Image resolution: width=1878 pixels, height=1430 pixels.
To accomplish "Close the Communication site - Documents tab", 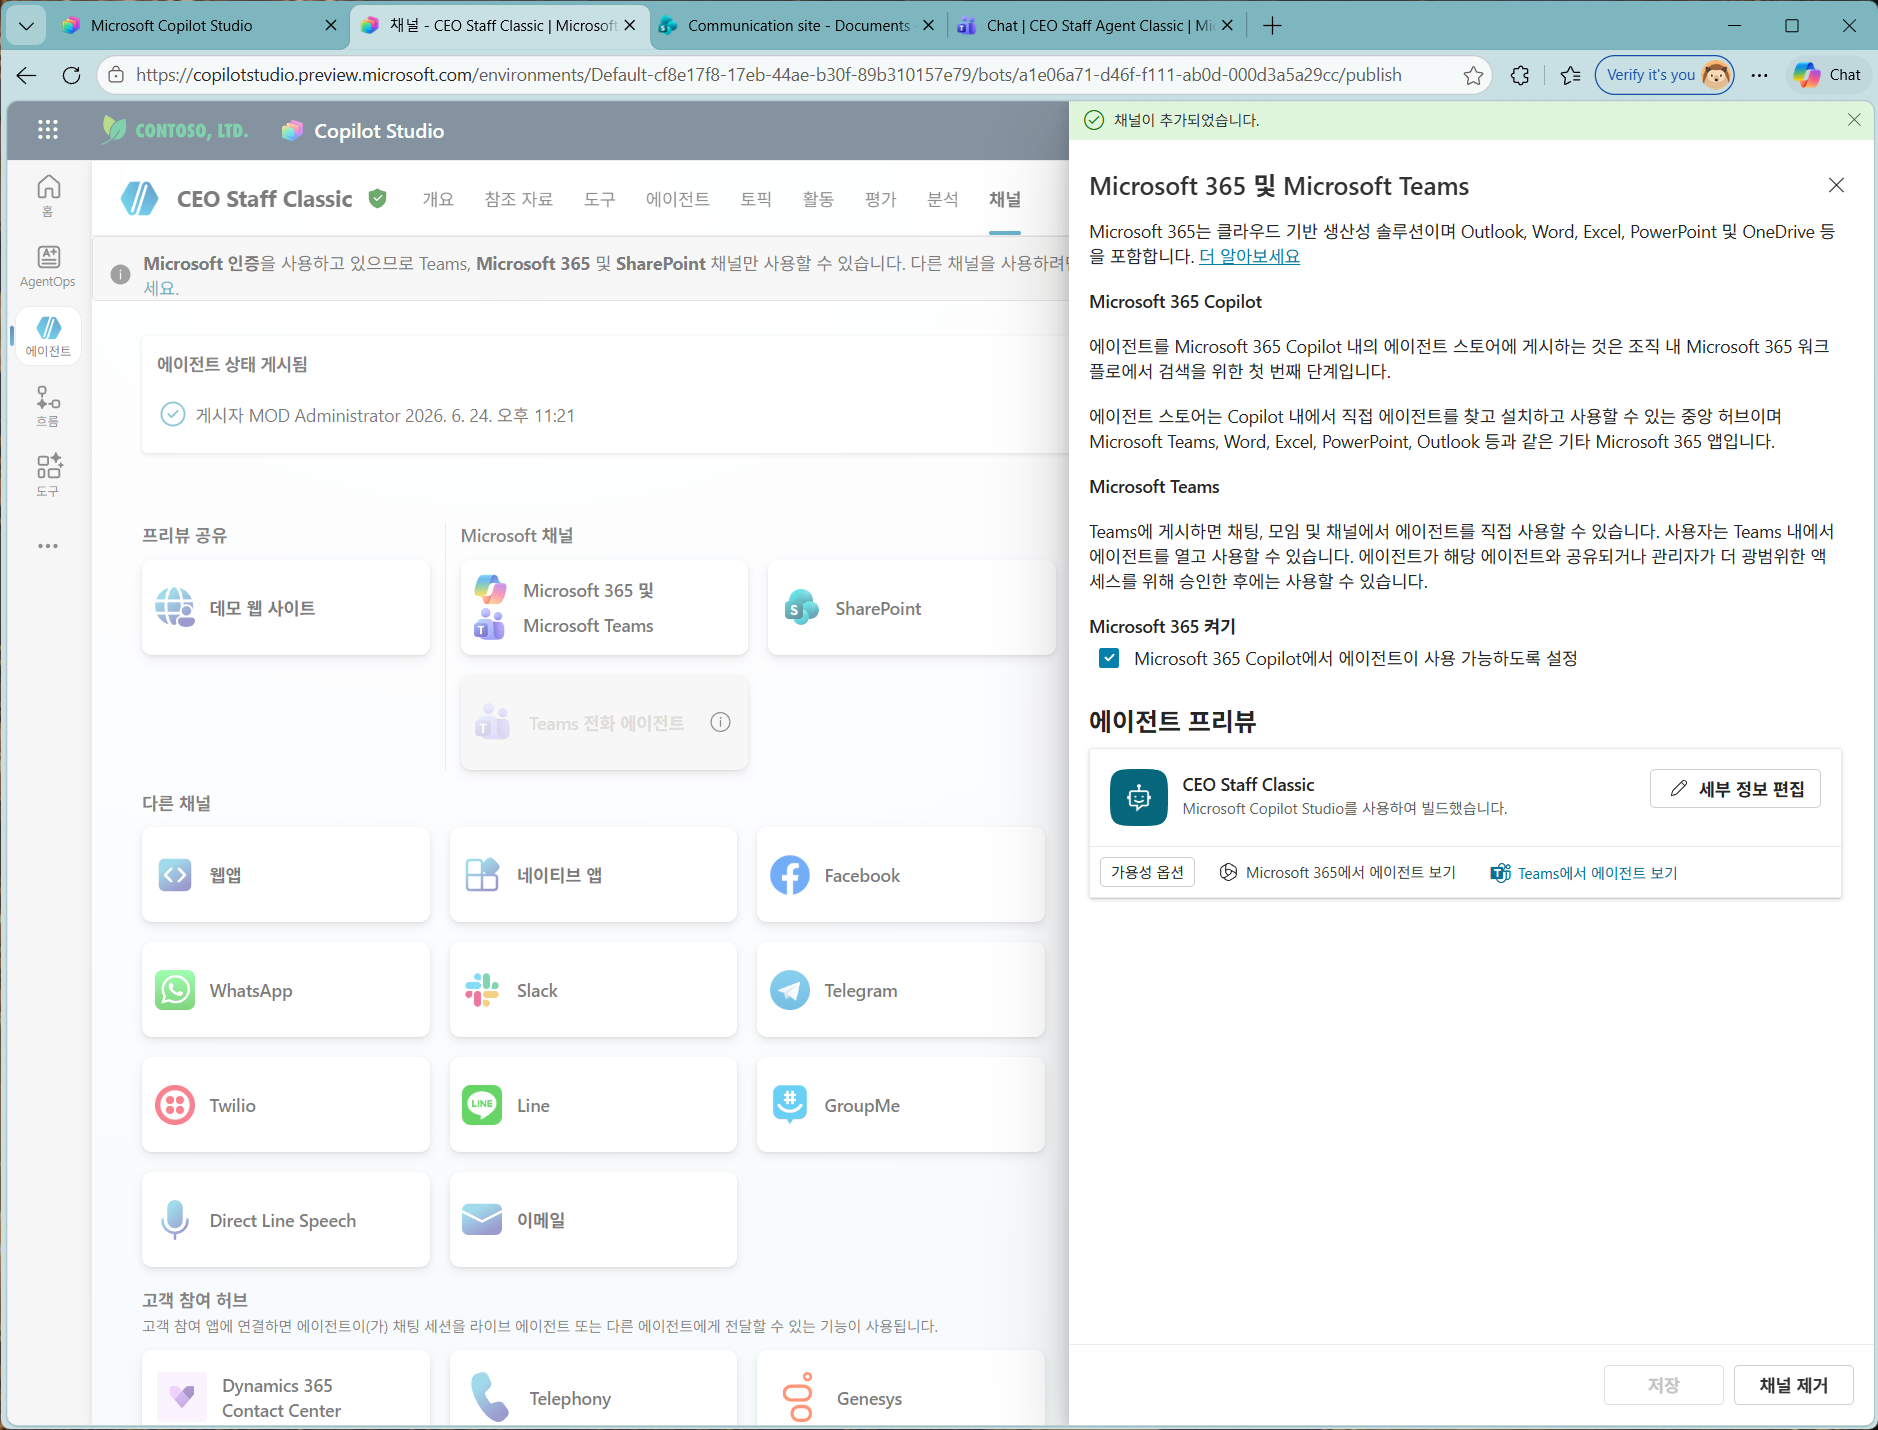I will pos(928,26).
